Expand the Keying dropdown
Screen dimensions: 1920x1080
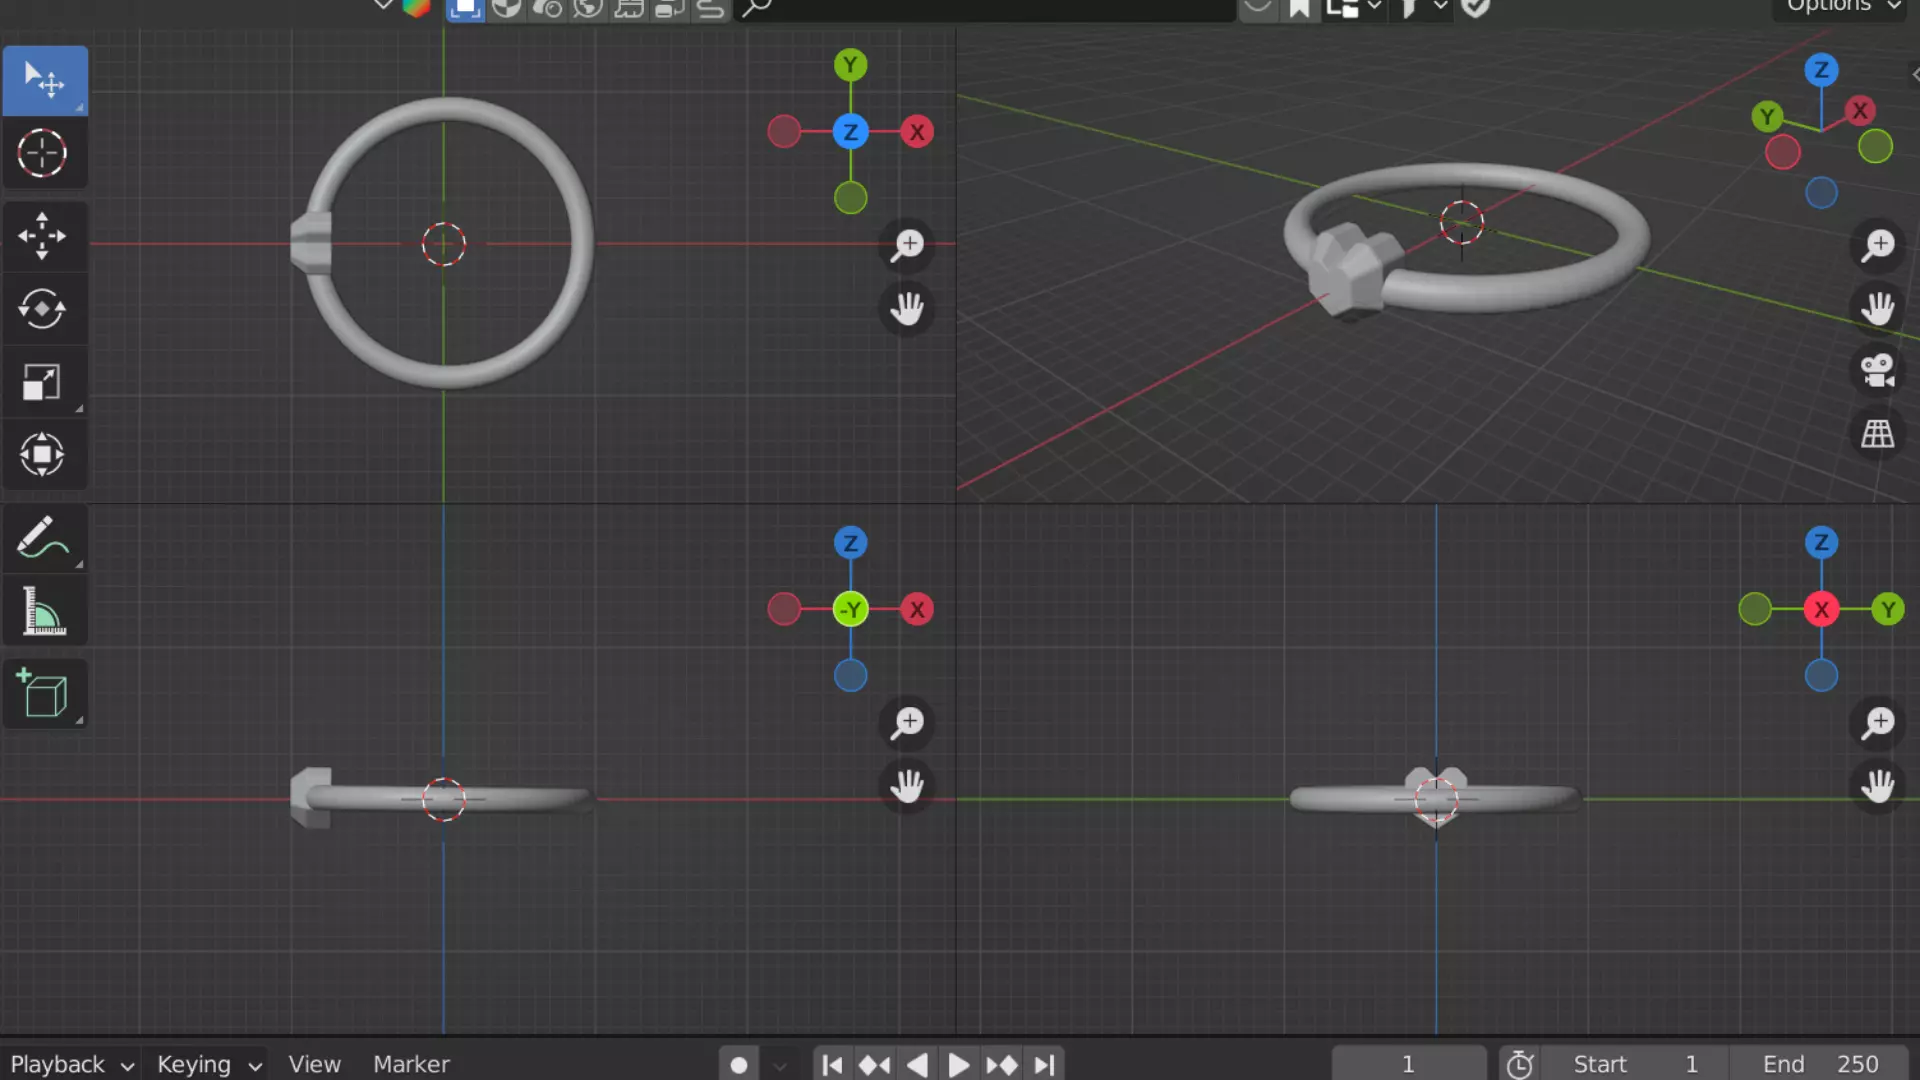208,1064
